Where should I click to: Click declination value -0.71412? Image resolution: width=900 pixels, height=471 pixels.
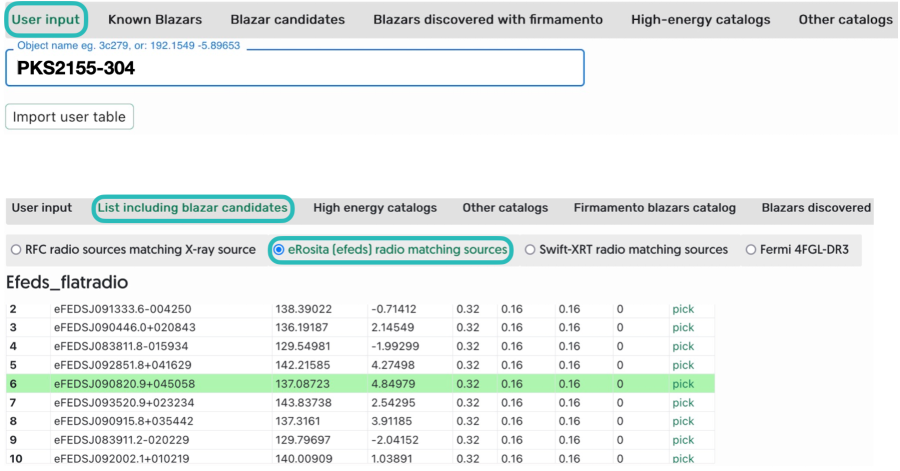[394, 309]
